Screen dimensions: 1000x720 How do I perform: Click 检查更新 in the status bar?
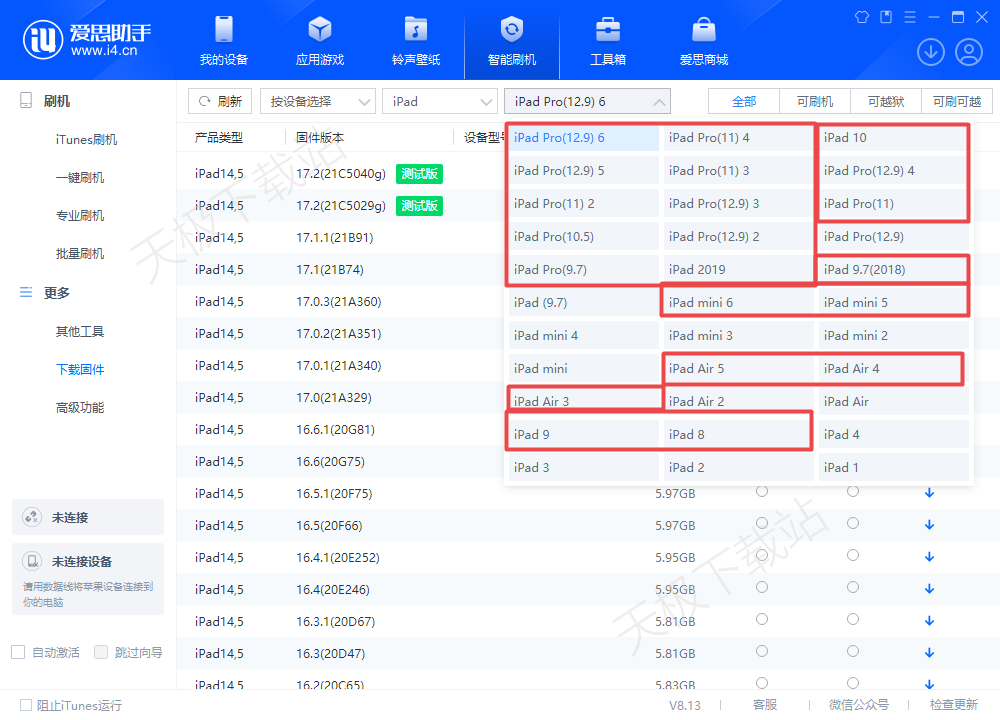pos(953,705)
